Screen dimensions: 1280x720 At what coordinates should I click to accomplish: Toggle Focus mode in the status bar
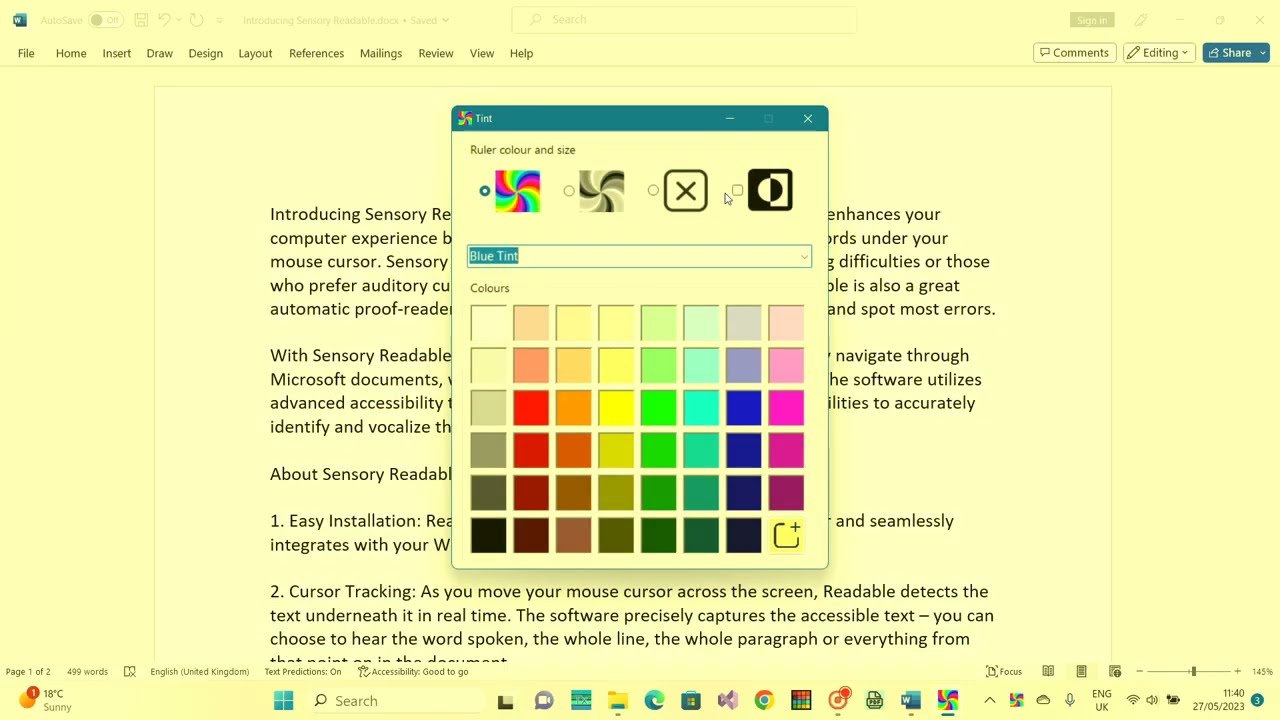pyautogui.click(x=1004, y=672)
